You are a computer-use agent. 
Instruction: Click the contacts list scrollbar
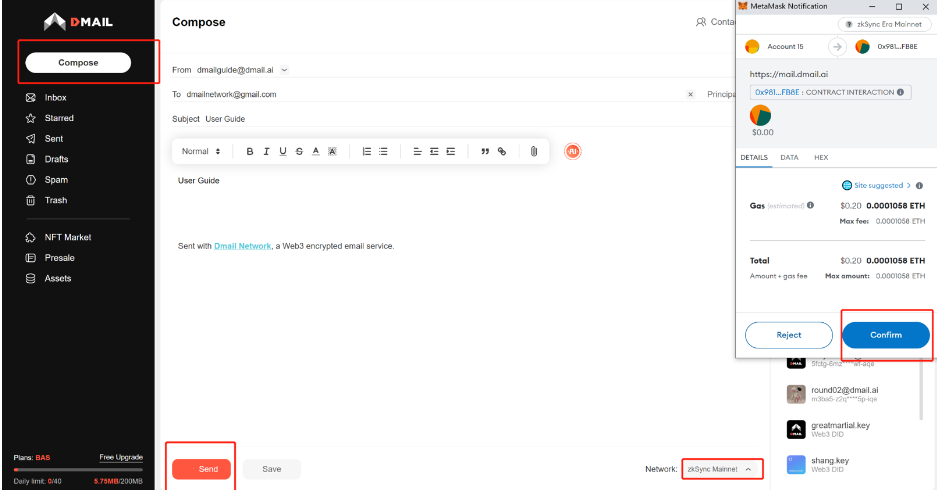point(923,388)
